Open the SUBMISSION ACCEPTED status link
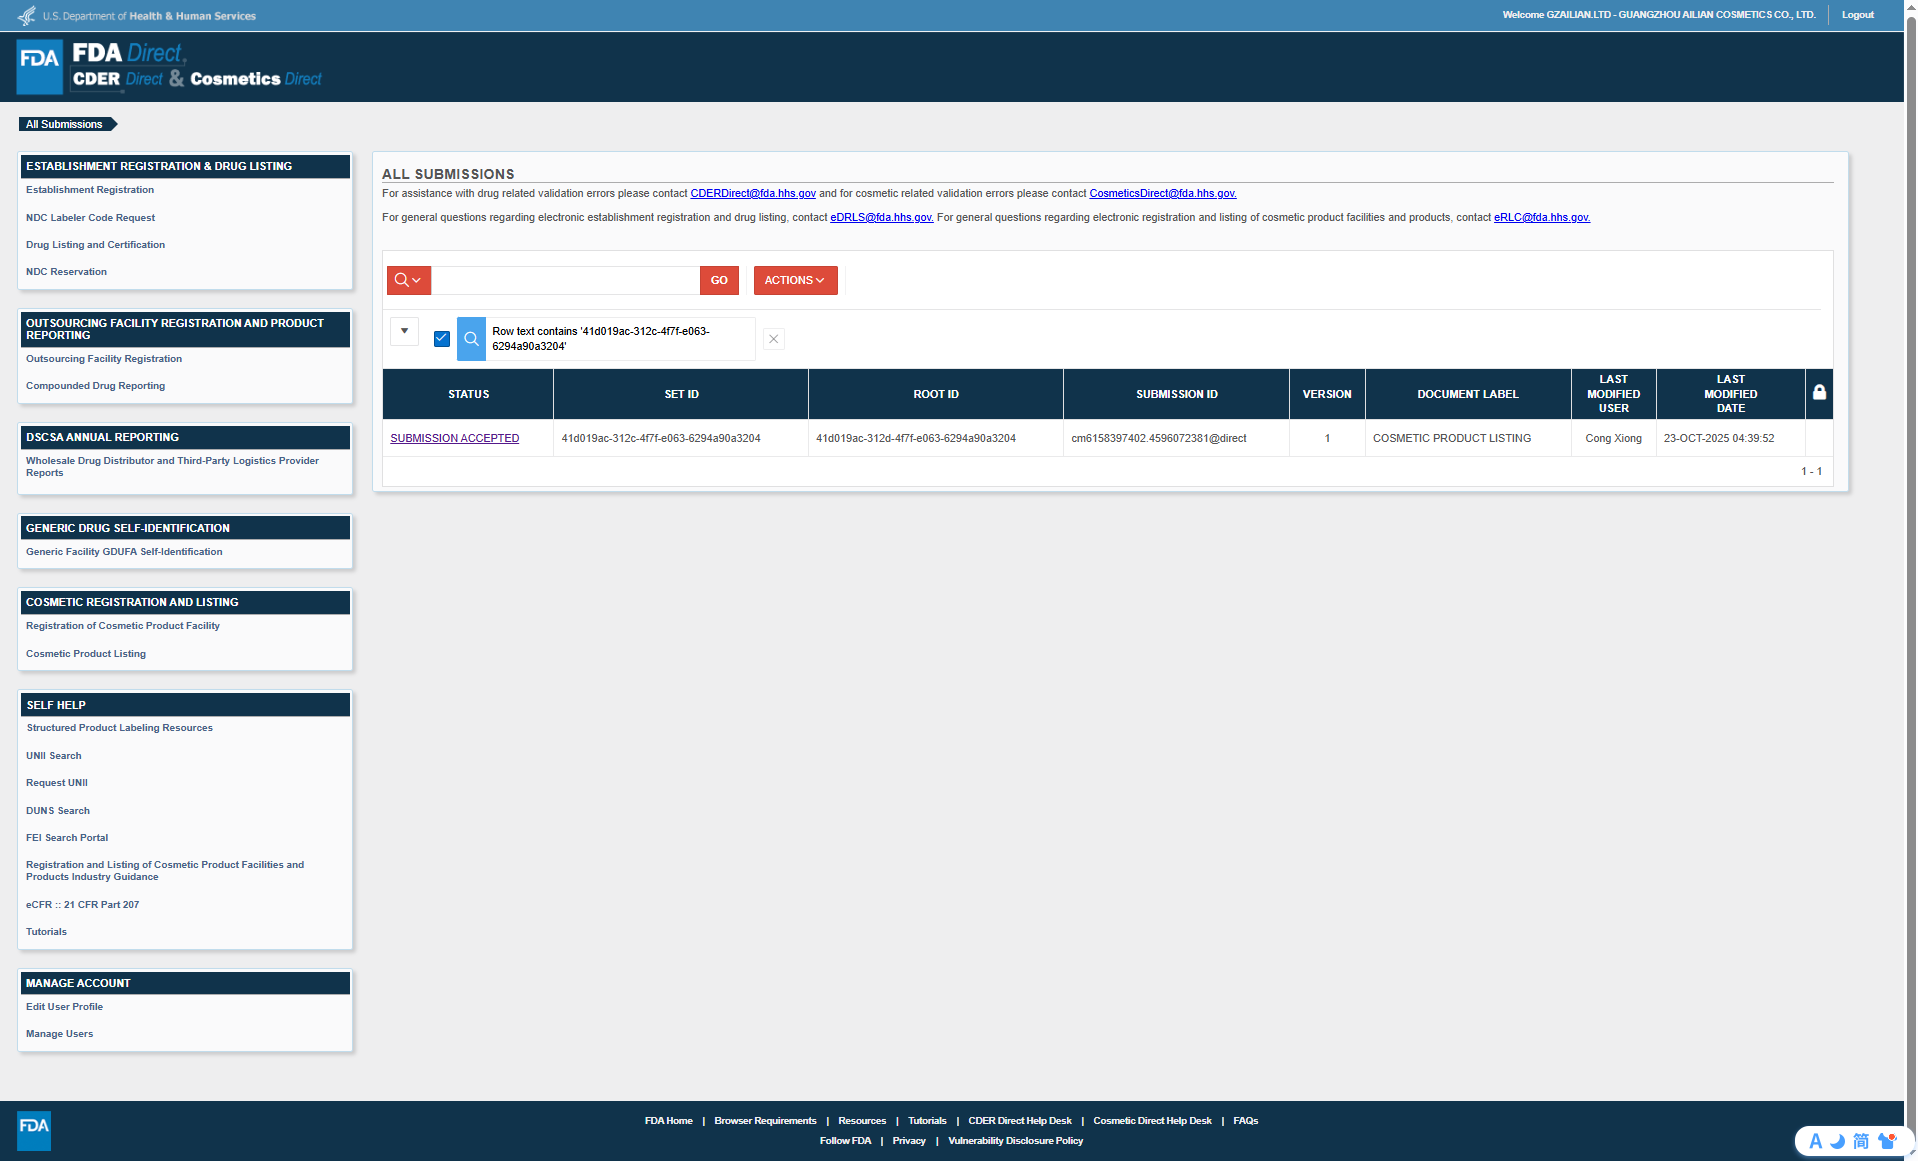Screen dimensions: 1918x1161 coord(454,439)
